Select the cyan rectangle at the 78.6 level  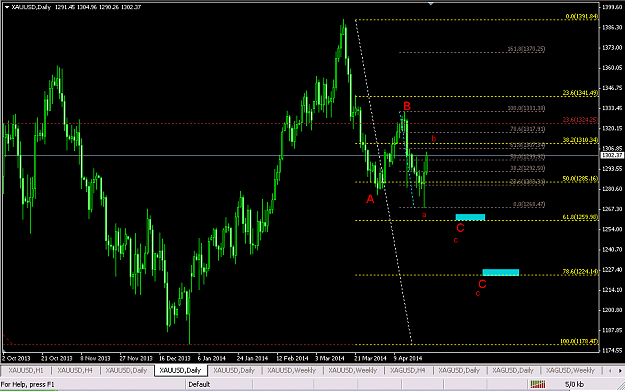point(501,273)
